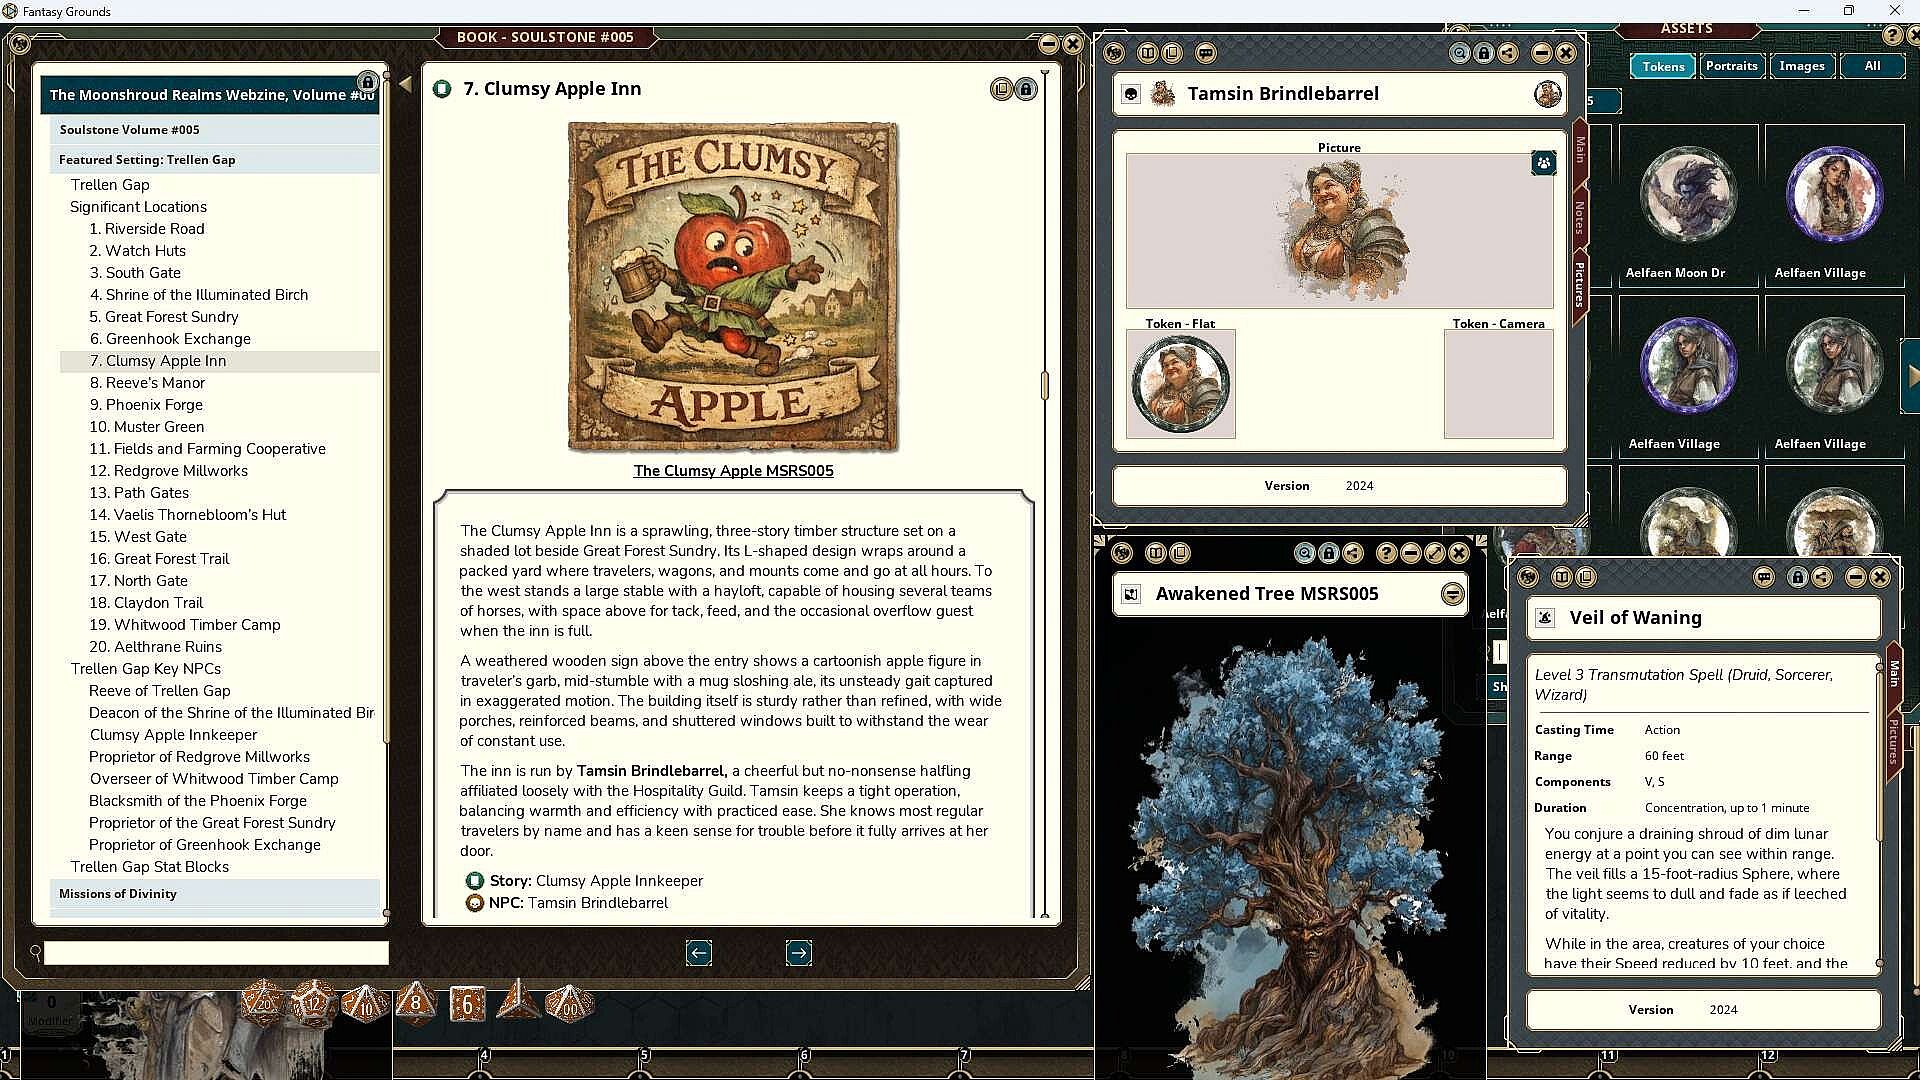Image resolution: width=1920 pixels, height=1080 pixels.
Task: Collapse Featured Setting: Trellen Gap section
Action: pyautogui.click(x=214, y=159)
